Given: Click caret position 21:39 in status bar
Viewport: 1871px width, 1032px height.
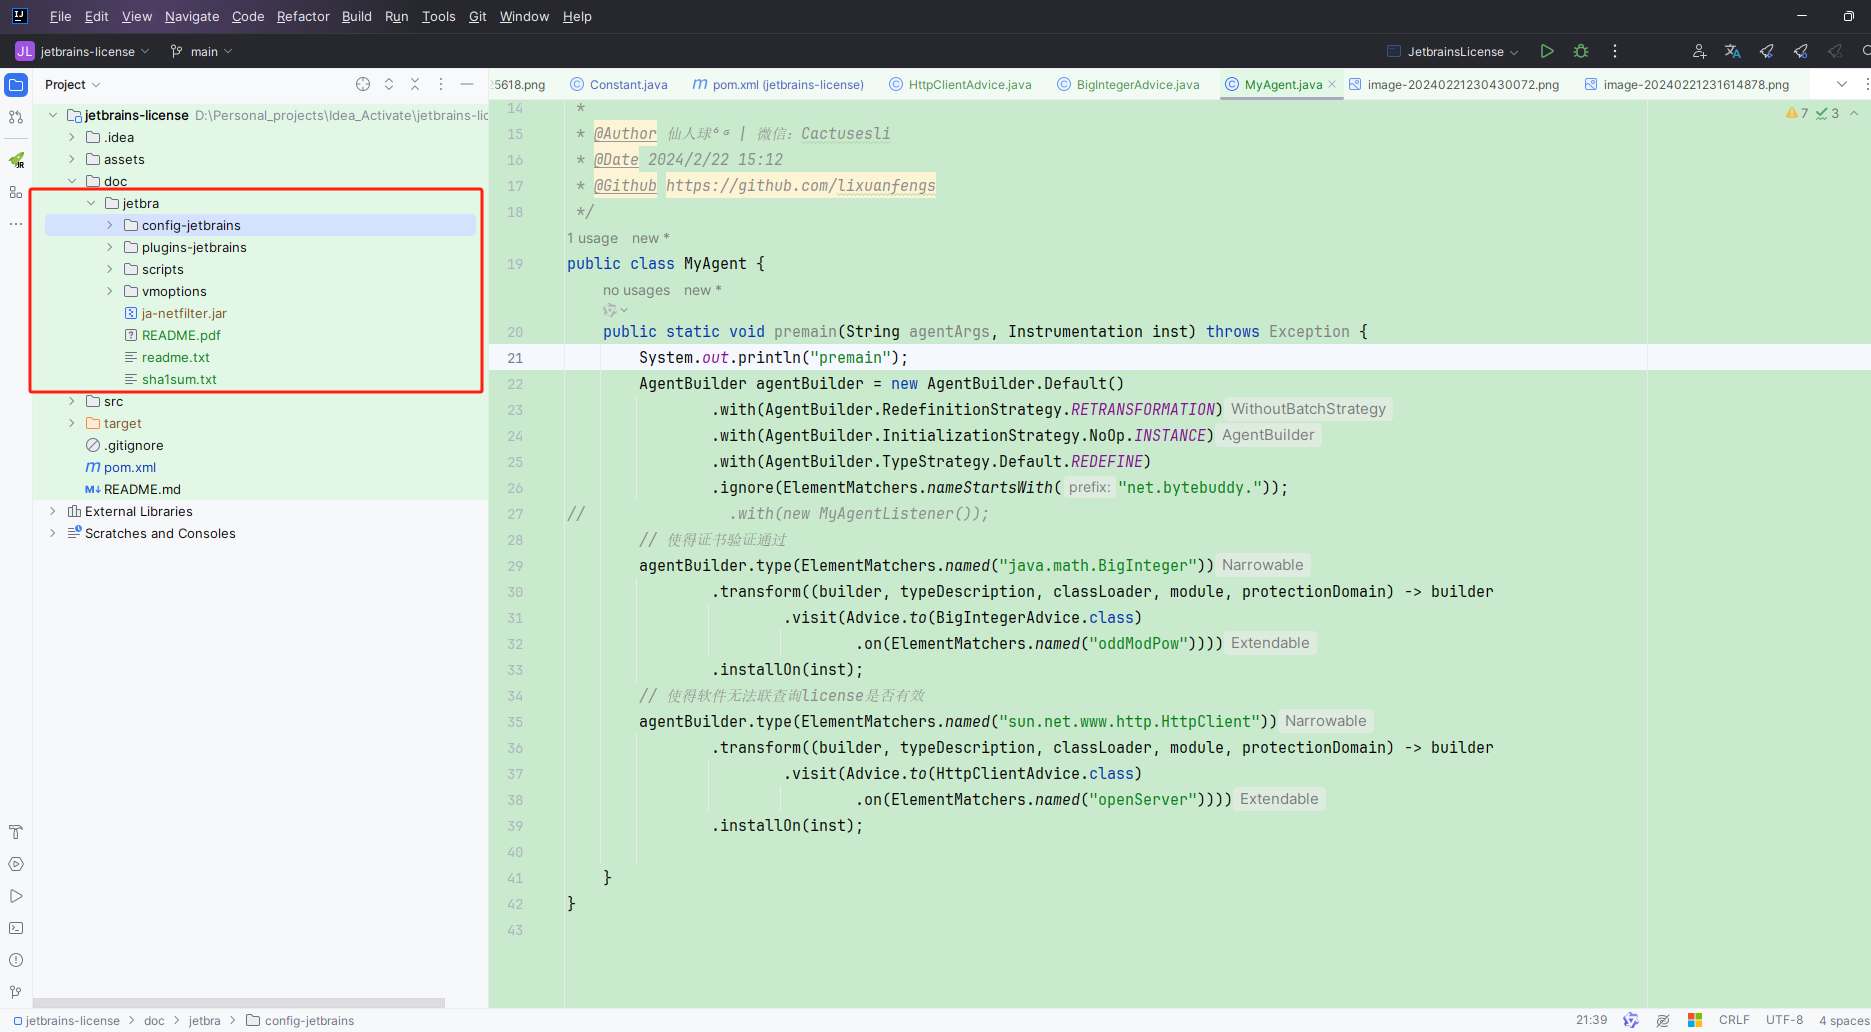Looking at the screenshot, I should (x=1591, y=1020).
